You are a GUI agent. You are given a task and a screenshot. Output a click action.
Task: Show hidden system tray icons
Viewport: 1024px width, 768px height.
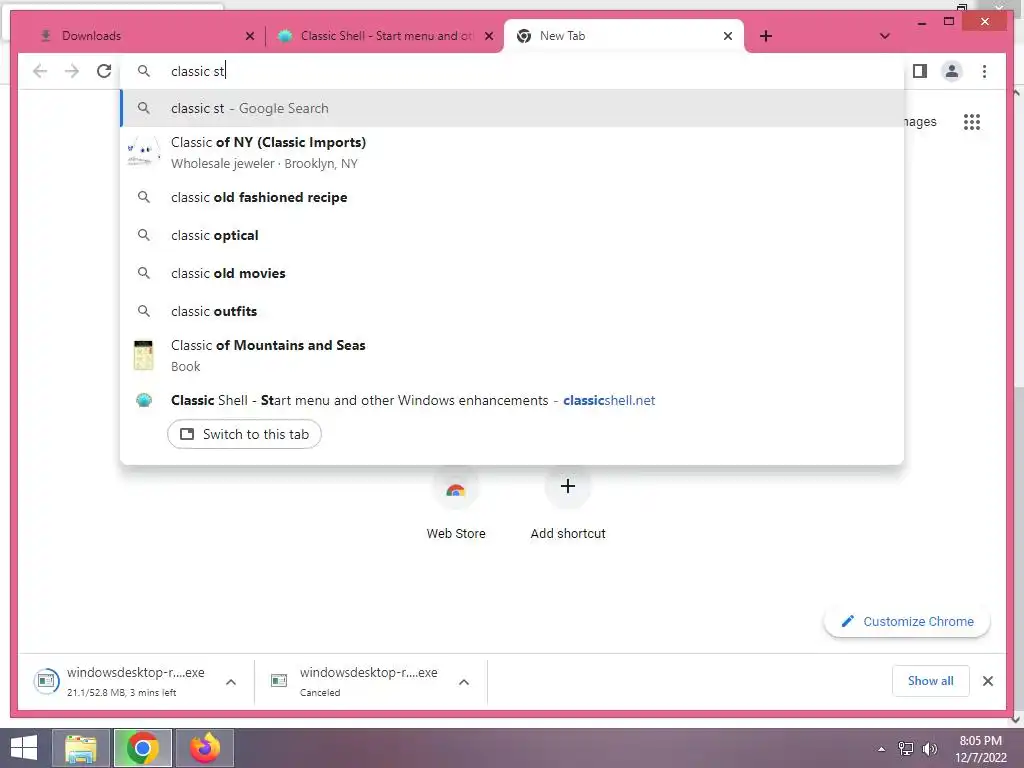(x=882, y=749)
